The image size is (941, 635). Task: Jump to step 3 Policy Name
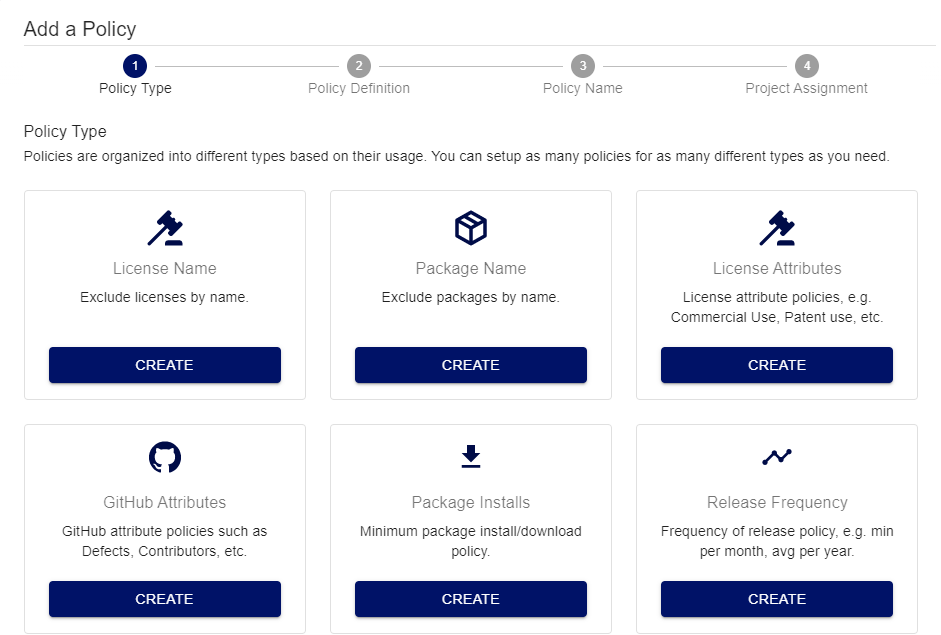(582, 66)
